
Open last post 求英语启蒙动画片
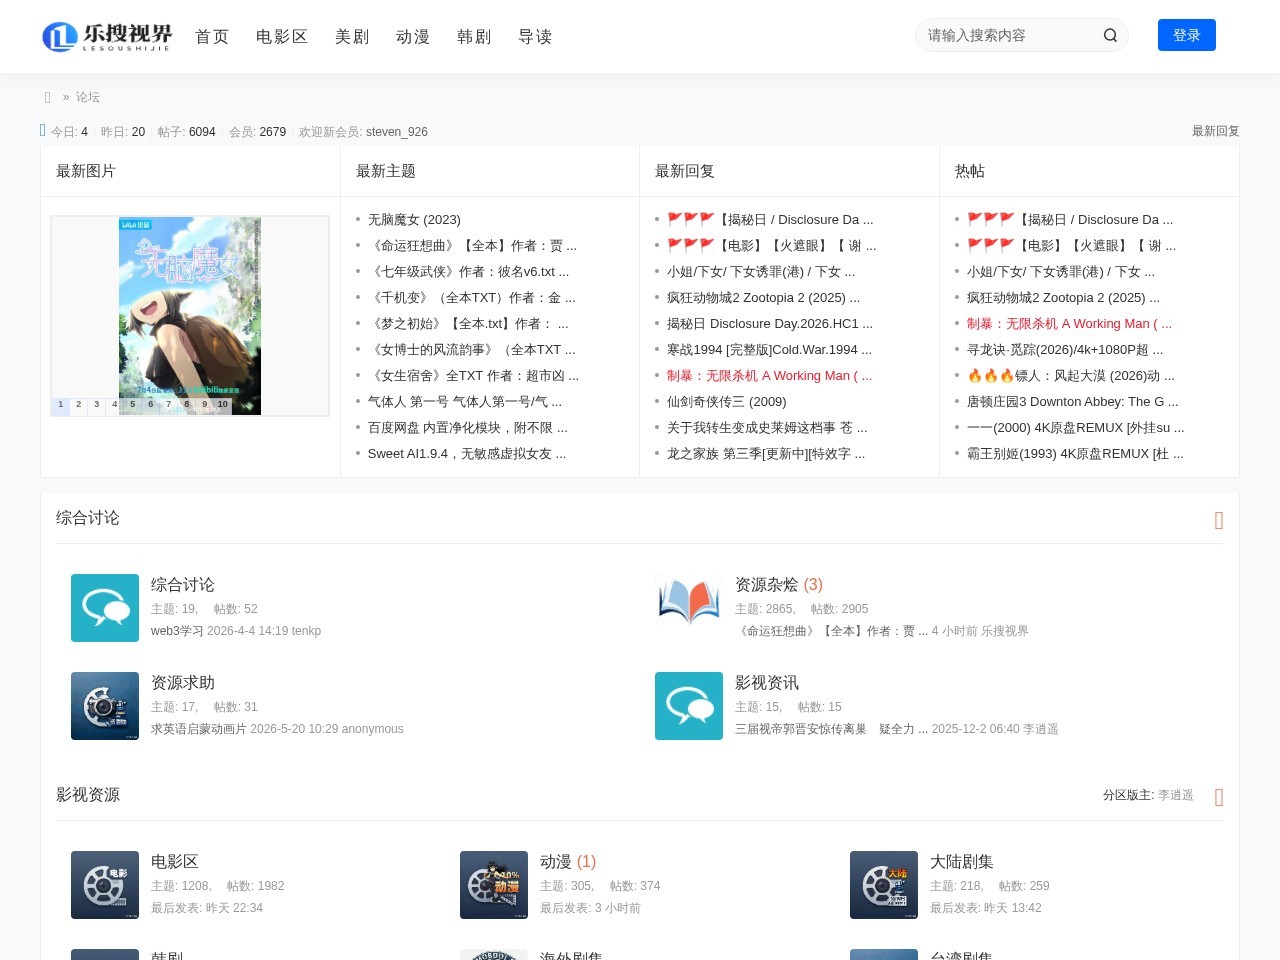point(199,729)
